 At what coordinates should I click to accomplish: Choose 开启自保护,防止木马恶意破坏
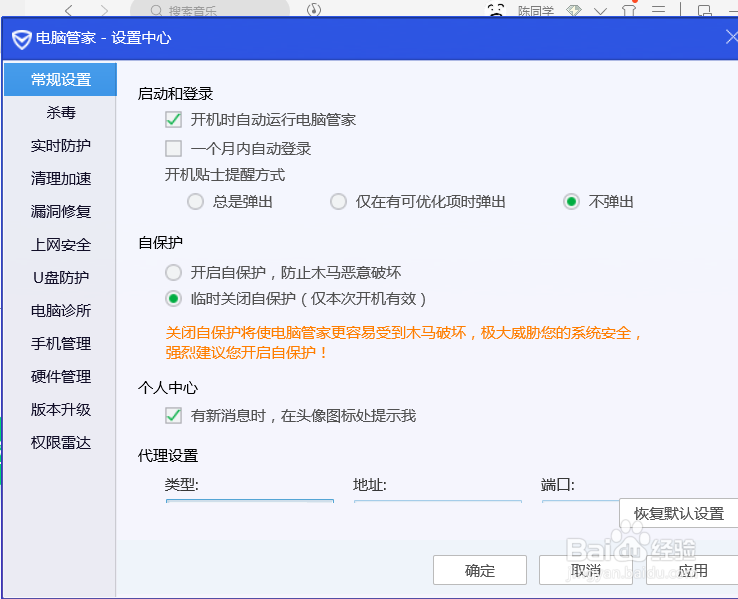(173, 272)
